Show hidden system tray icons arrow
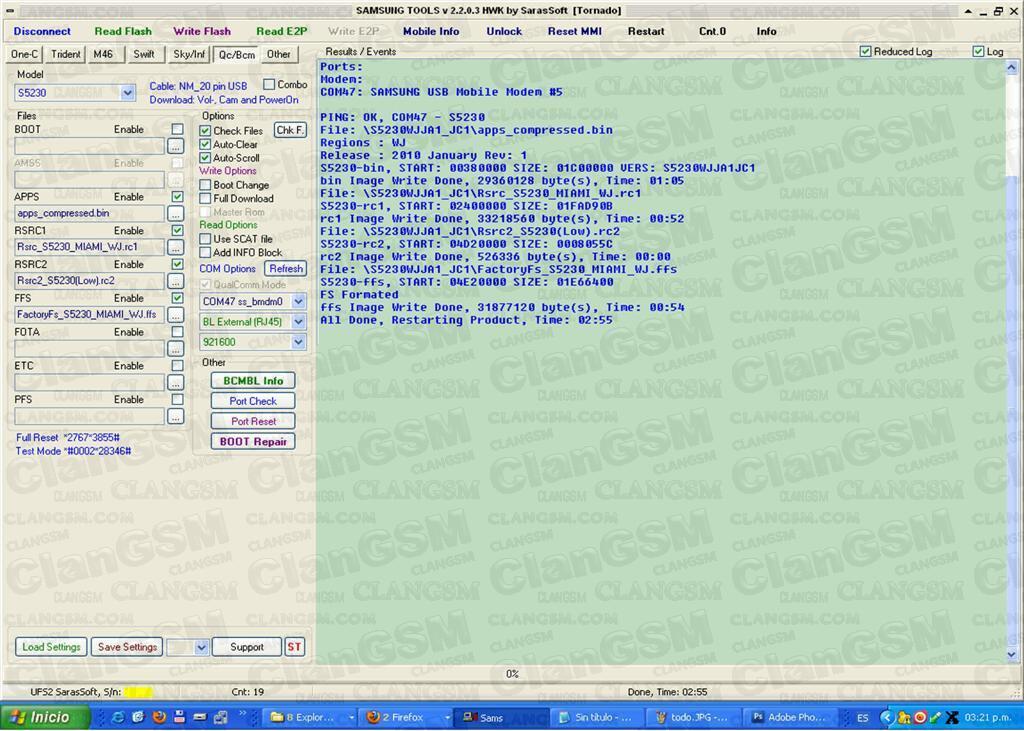 point(886,717)
